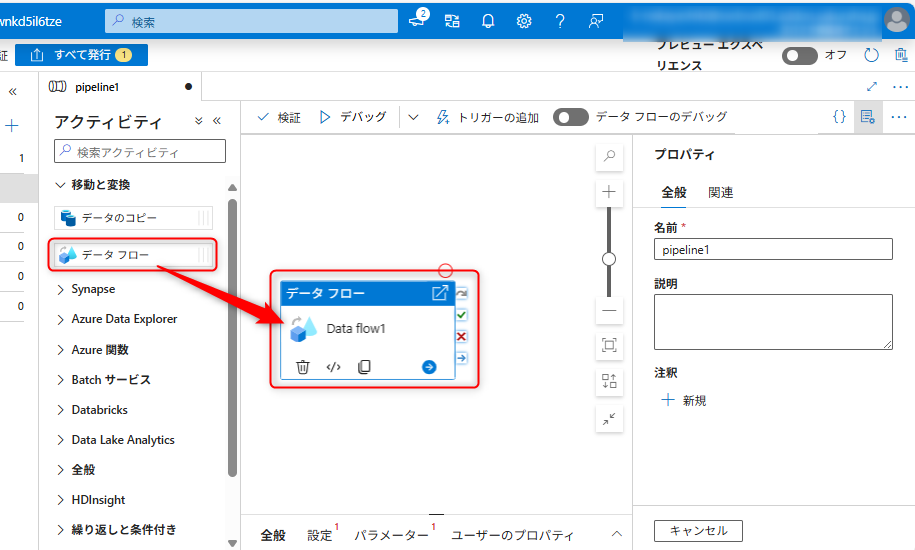Select the pipeline1 editor tab

click(120, 87)
